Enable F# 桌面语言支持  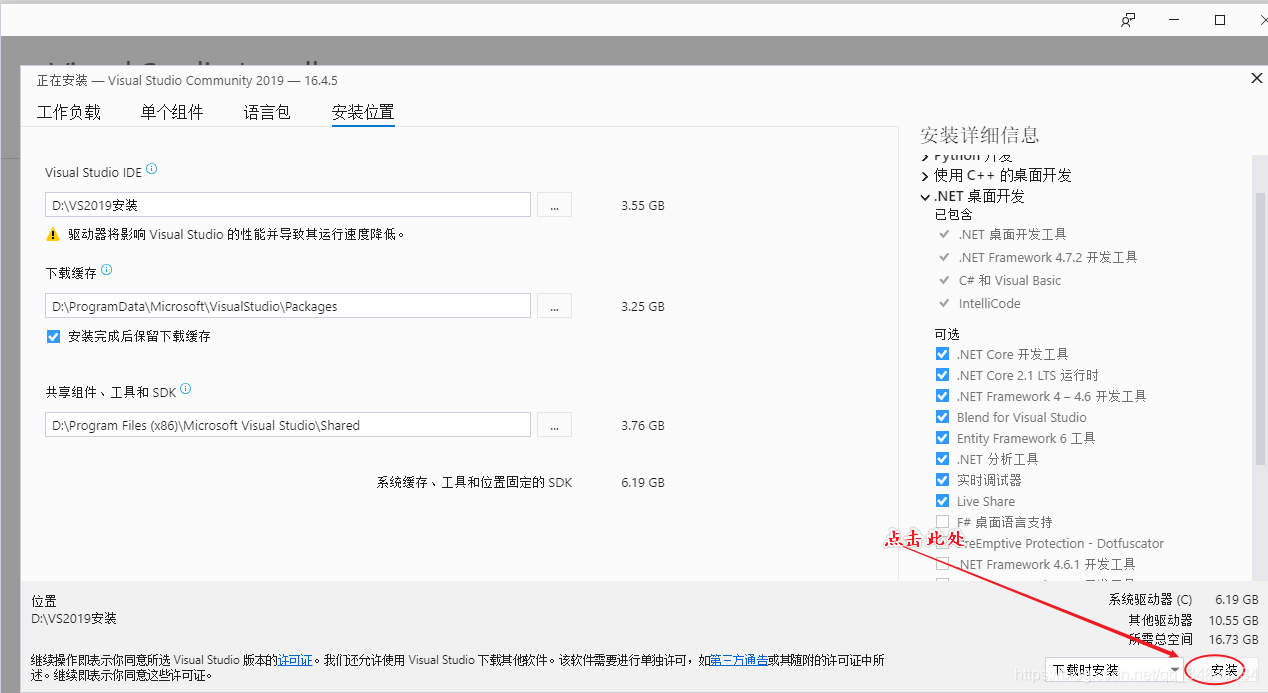(x=941, y=521)
